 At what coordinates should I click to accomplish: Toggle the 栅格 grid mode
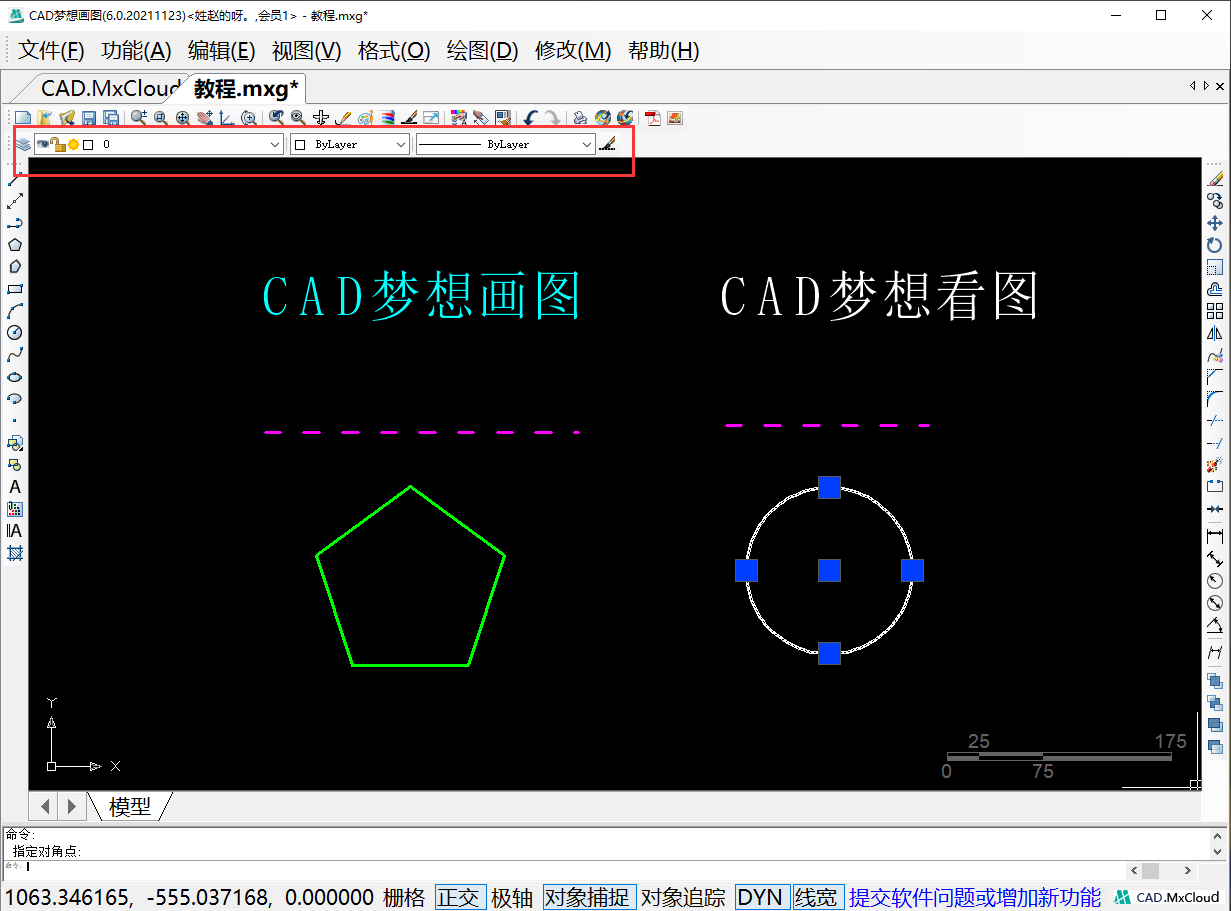pos(404,897)
